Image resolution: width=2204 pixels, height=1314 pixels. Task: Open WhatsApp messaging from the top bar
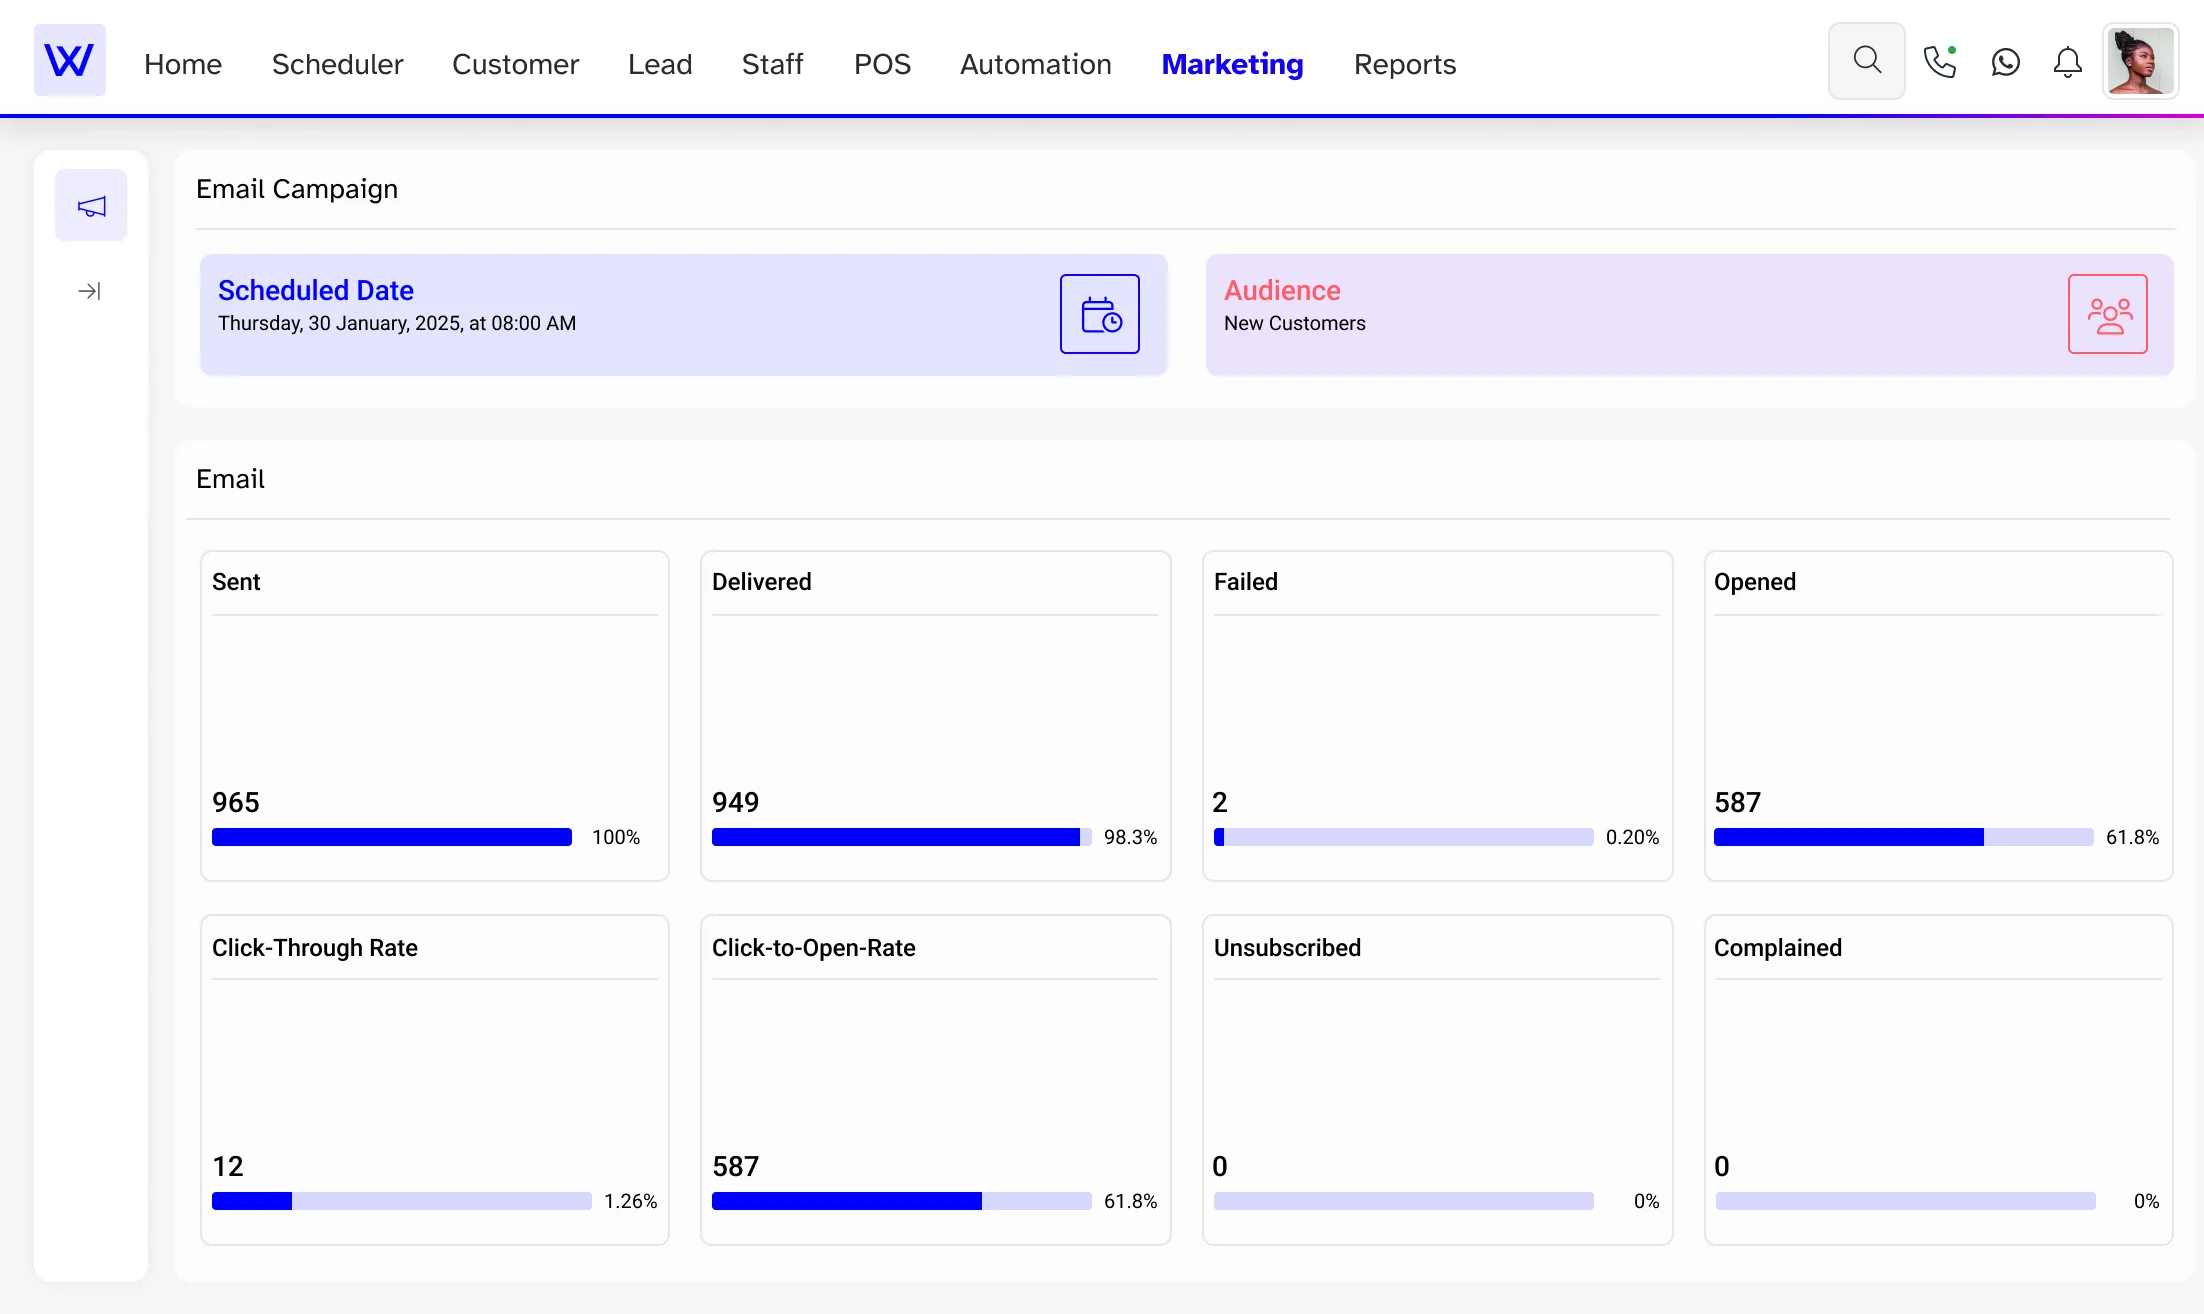point(2005,61)
